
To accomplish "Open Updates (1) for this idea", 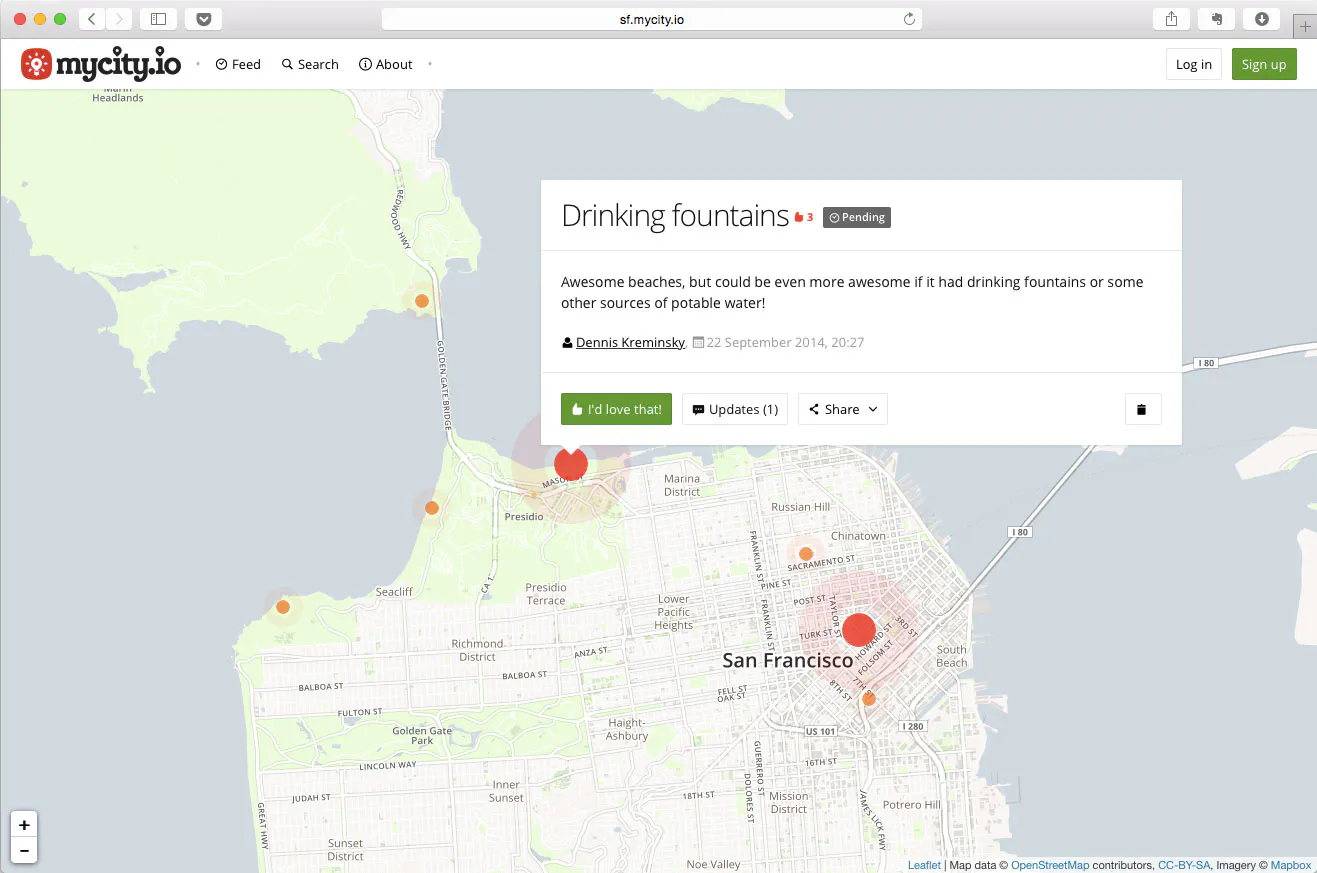I will [x=735, y=409].
